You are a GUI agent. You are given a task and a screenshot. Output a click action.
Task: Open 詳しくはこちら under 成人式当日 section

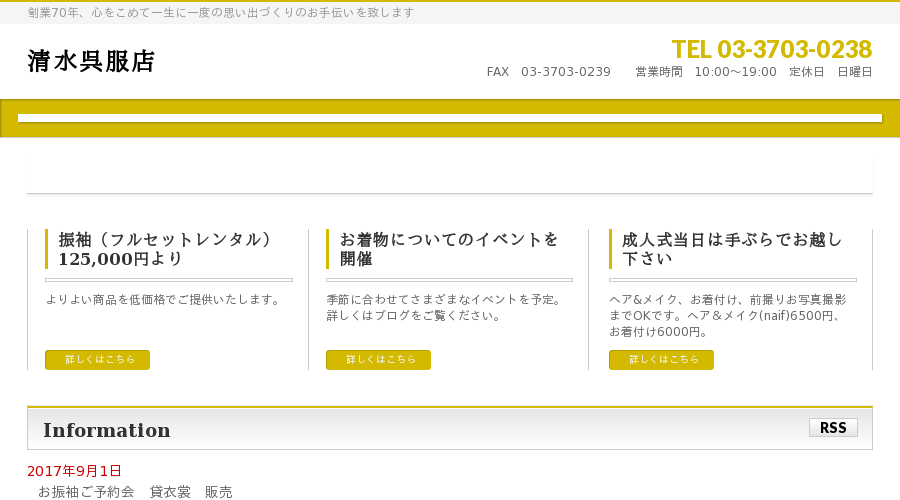661,360
